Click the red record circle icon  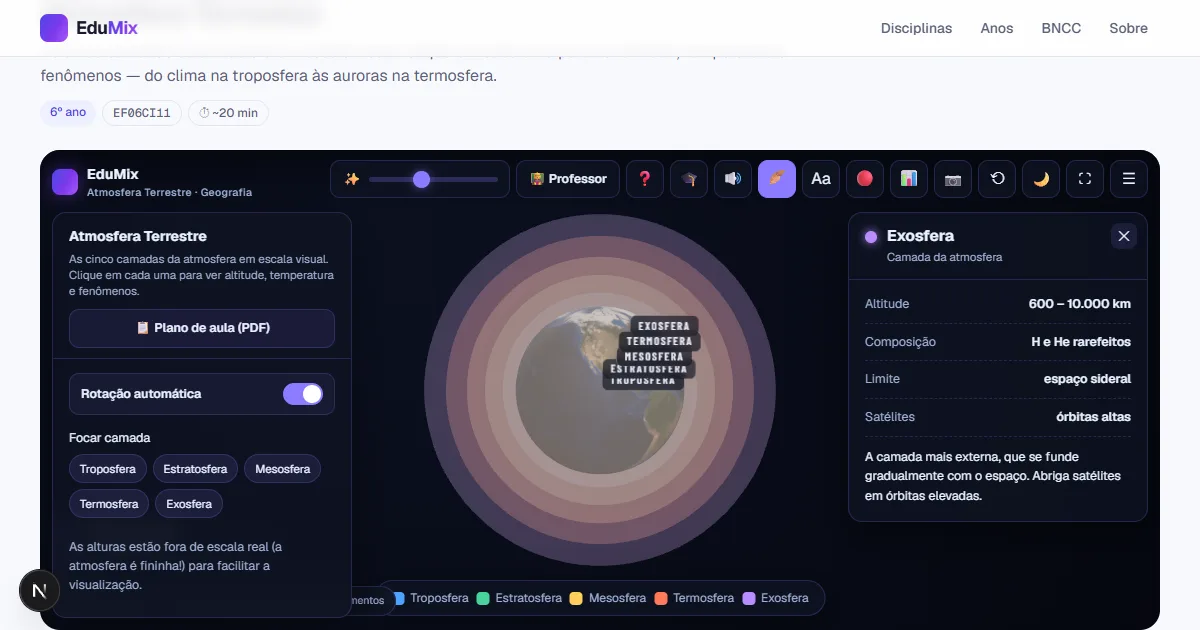(x=865, y=179)
